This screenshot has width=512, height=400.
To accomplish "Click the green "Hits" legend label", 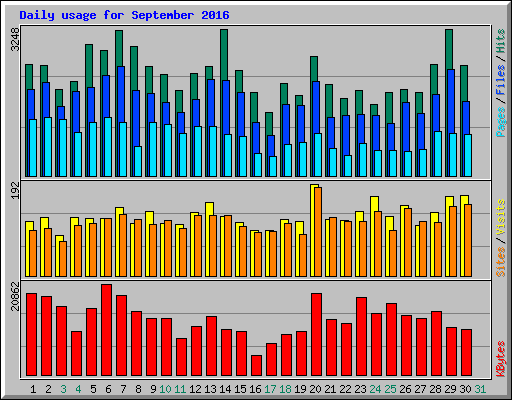I will [500, 41].
